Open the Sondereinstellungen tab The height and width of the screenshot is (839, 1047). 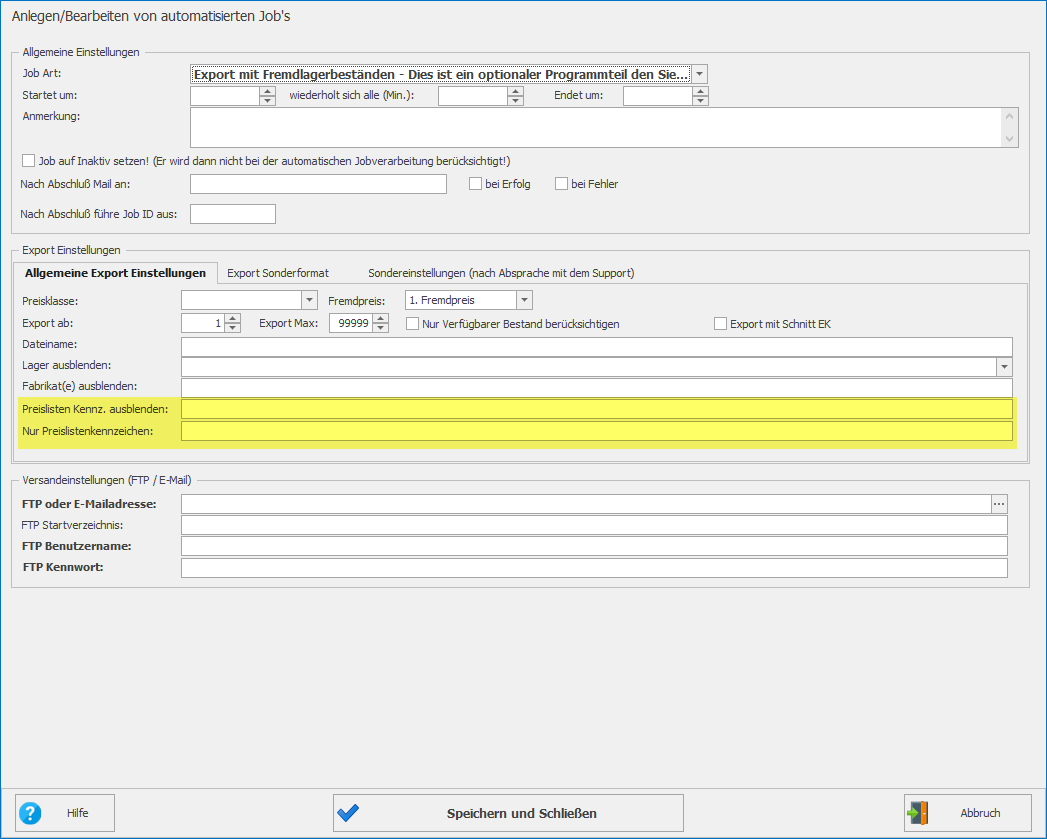(501, 273)
